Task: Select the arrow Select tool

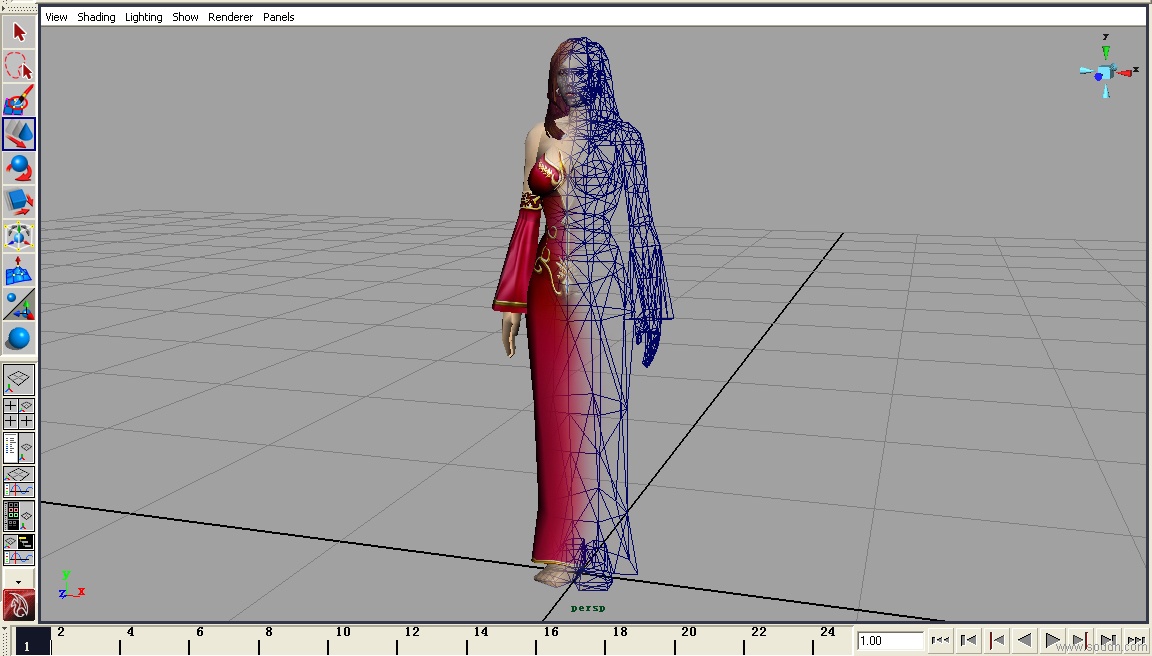Action: coord(19,32)
